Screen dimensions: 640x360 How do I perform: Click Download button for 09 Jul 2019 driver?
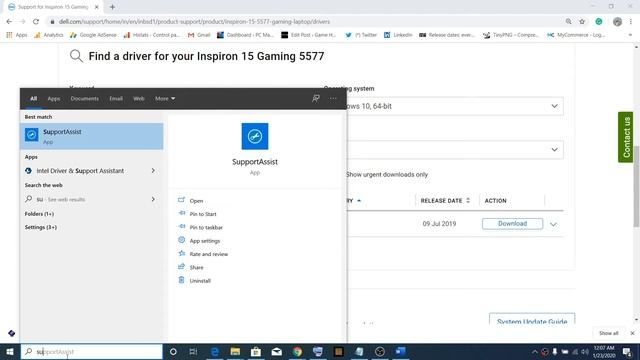click(512, 224)
